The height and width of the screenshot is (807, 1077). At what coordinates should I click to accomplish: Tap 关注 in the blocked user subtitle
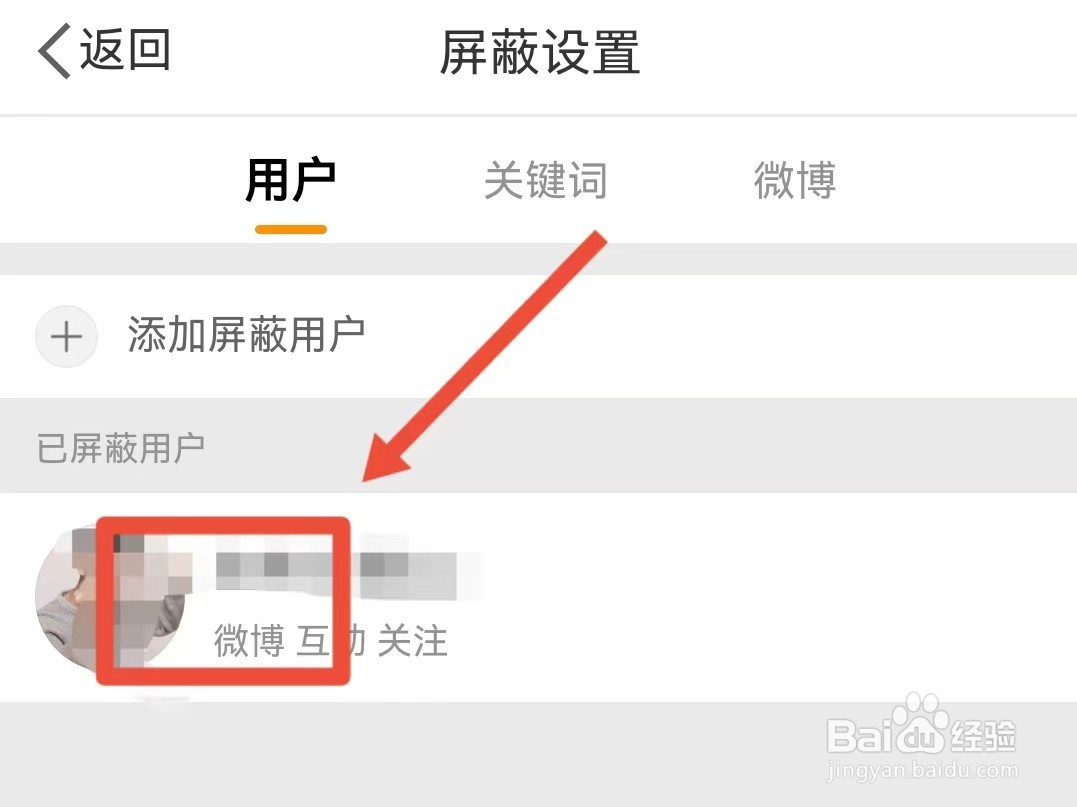click(x=413, y=641)
